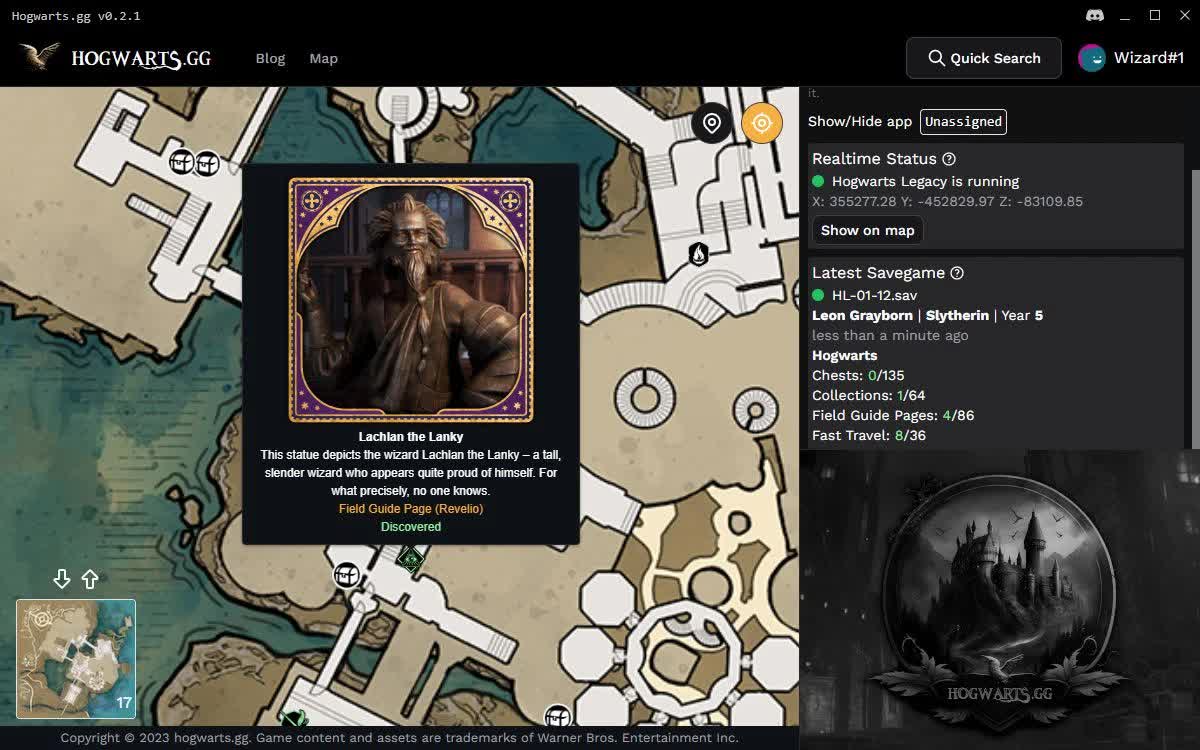Open the Blog page
Viewport: 1200px width, 750px height.
[x=270, y=58]
